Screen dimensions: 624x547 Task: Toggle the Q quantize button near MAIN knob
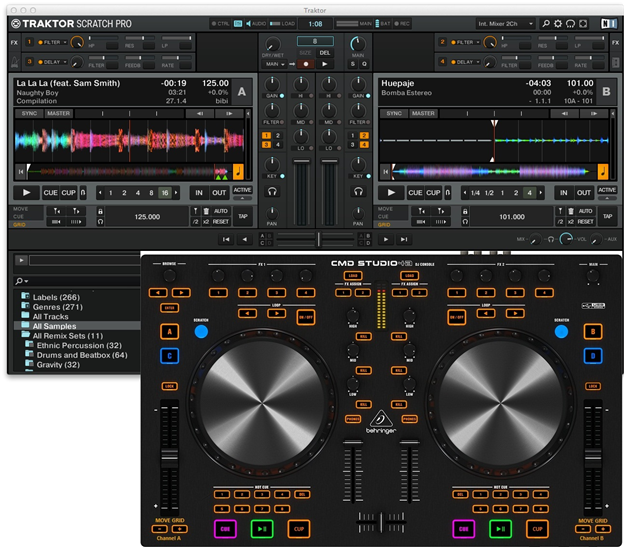364,64
